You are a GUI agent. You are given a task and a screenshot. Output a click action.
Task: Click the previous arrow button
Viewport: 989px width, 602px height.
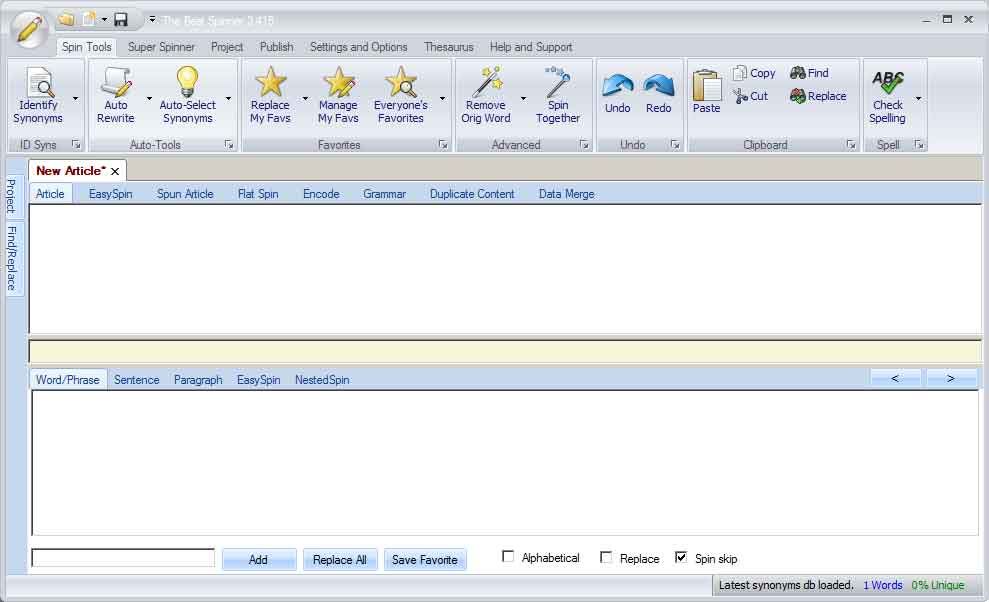coord(894,378)
